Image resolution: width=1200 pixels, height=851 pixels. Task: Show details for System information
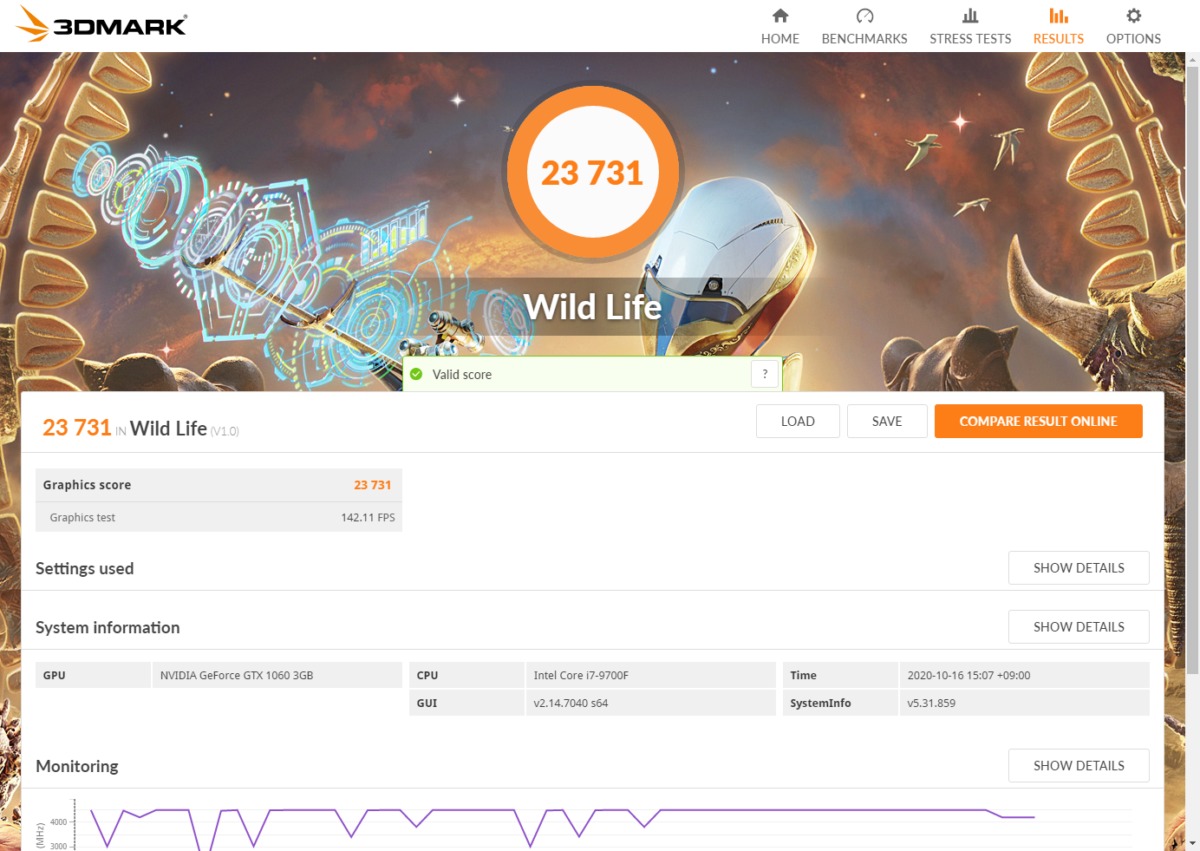click(x=1078, y=626)
